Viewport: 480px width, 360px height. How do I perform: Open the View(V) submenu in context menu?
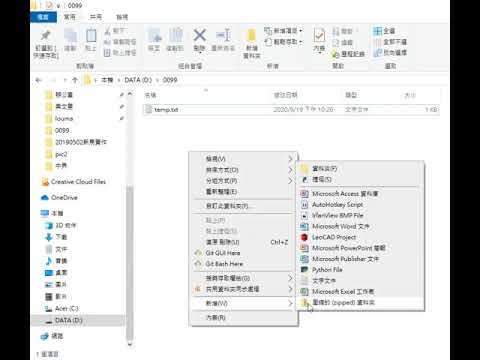[243, 159]
